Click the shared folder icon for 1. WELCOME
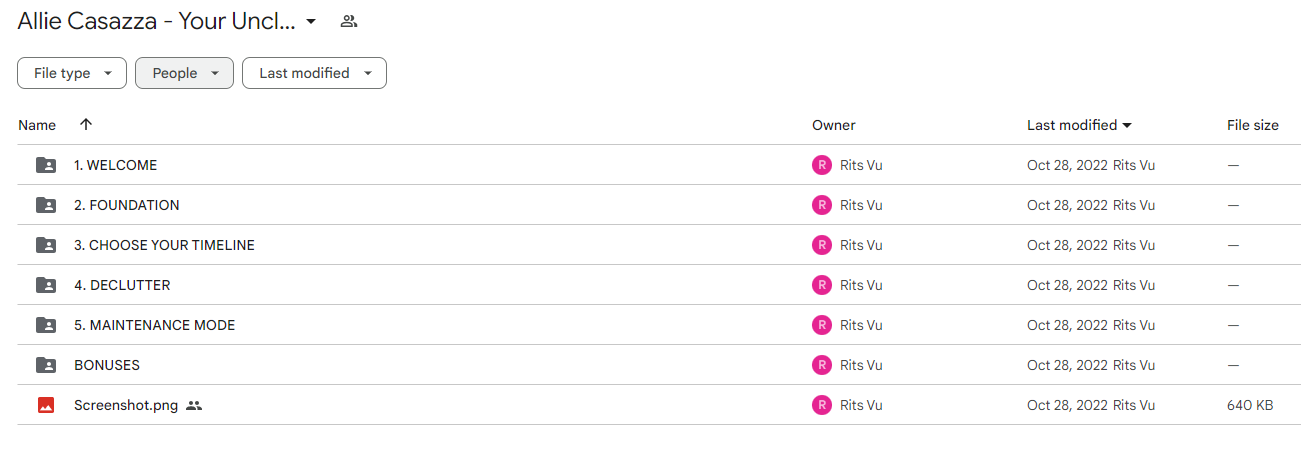The width and height of the screenshot is (1301, 462). 46,165
